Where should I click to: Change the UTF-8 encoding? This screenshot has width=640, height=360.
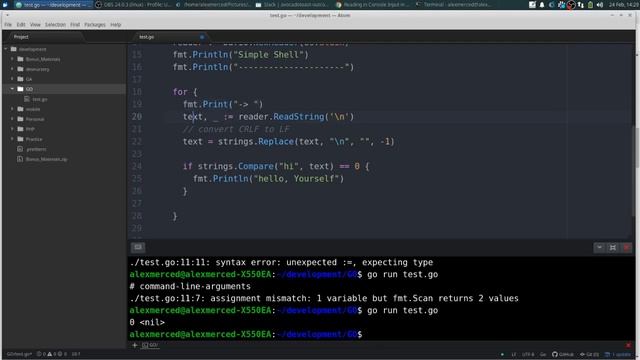point(528,354)
